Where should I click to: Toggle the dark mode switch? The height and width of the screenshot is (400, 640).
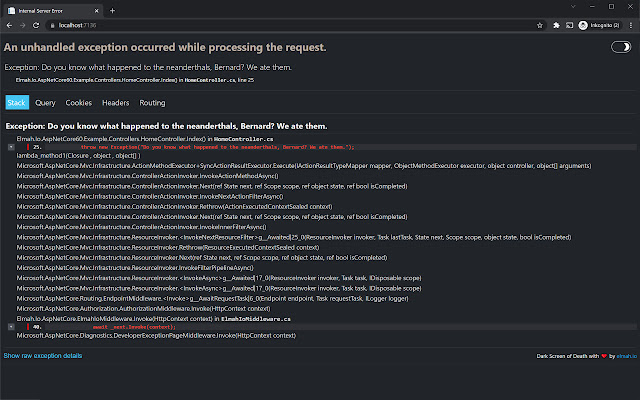pyautogui.click(x=621, y=47)
